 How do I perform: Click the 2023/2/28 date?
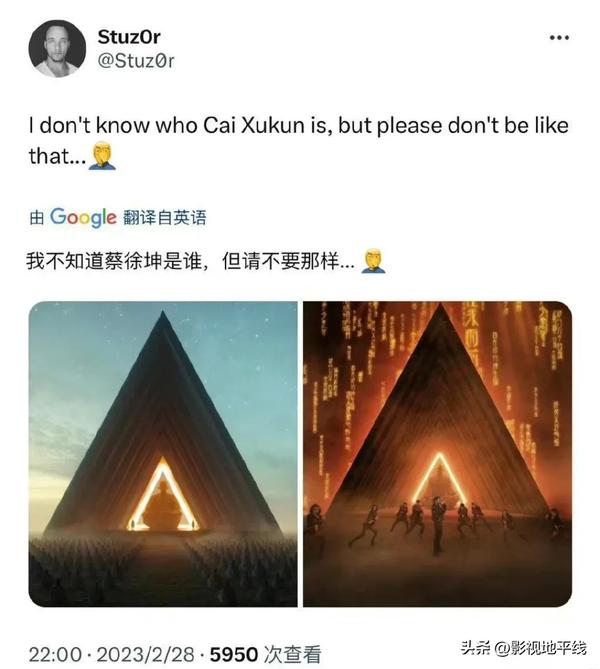tap(145, 654)
